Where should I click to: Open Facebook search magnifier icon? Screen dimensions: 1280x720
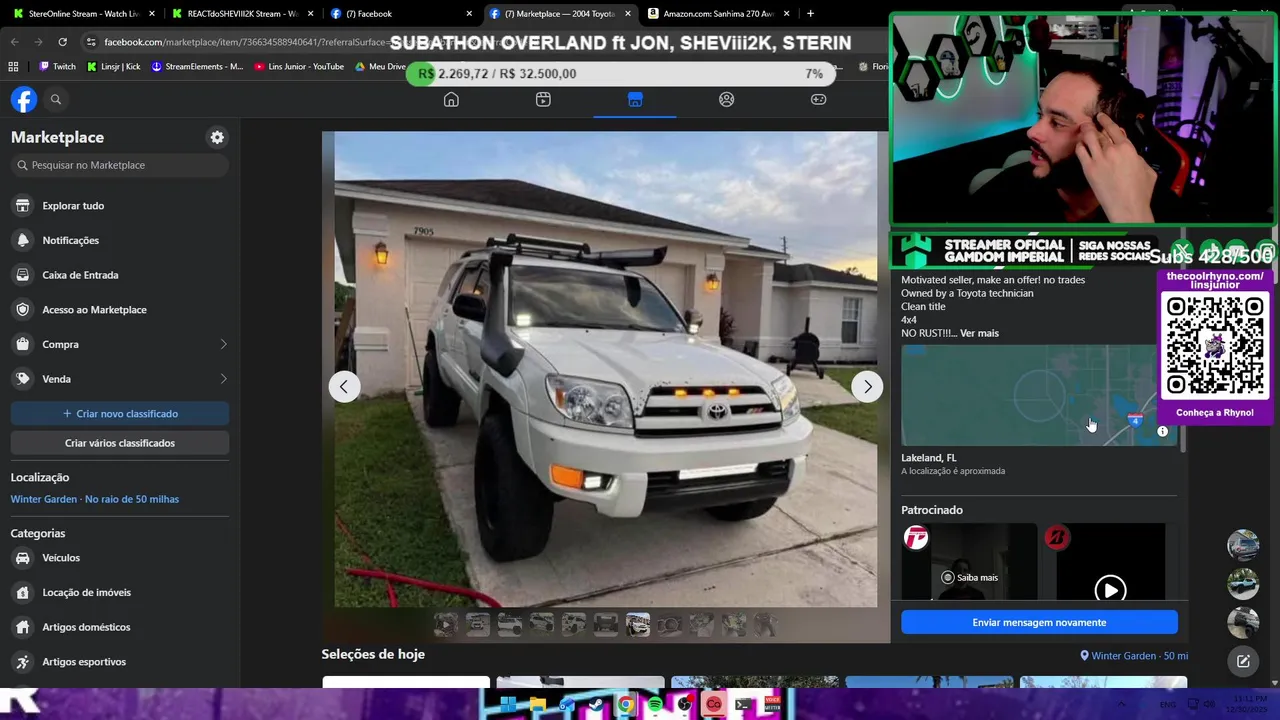click(x=56, y=99)
